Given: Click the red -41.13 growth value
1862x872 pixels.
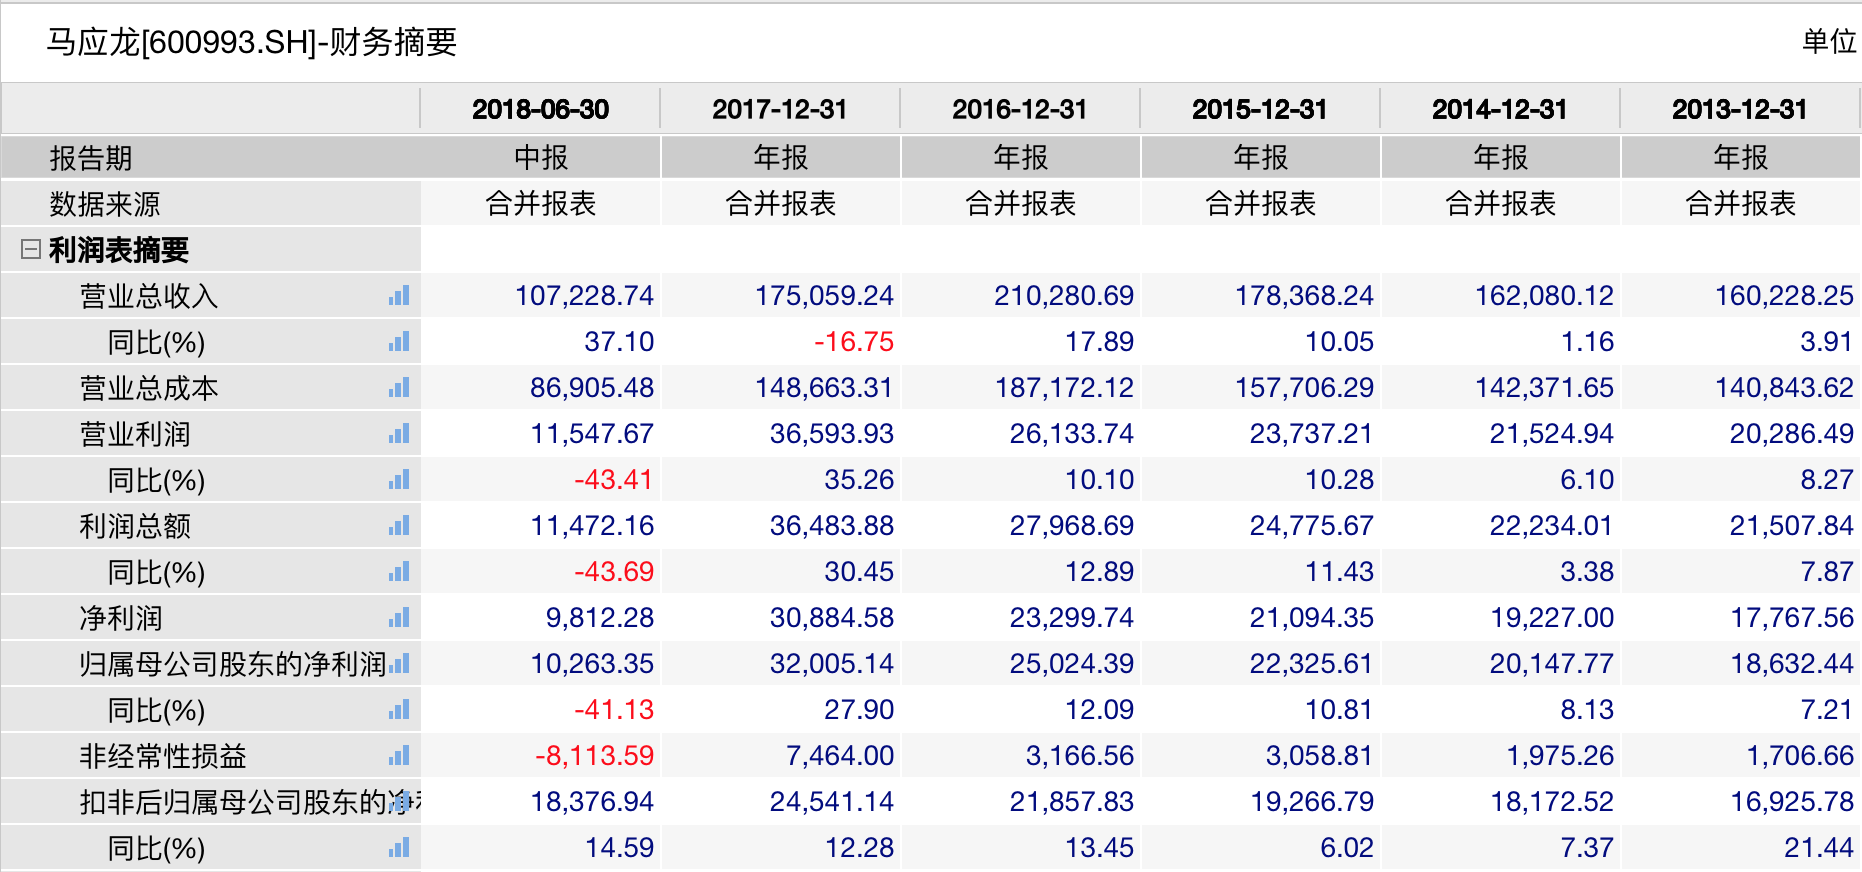Looking at the screenshot, I should [x=614, y=710].
